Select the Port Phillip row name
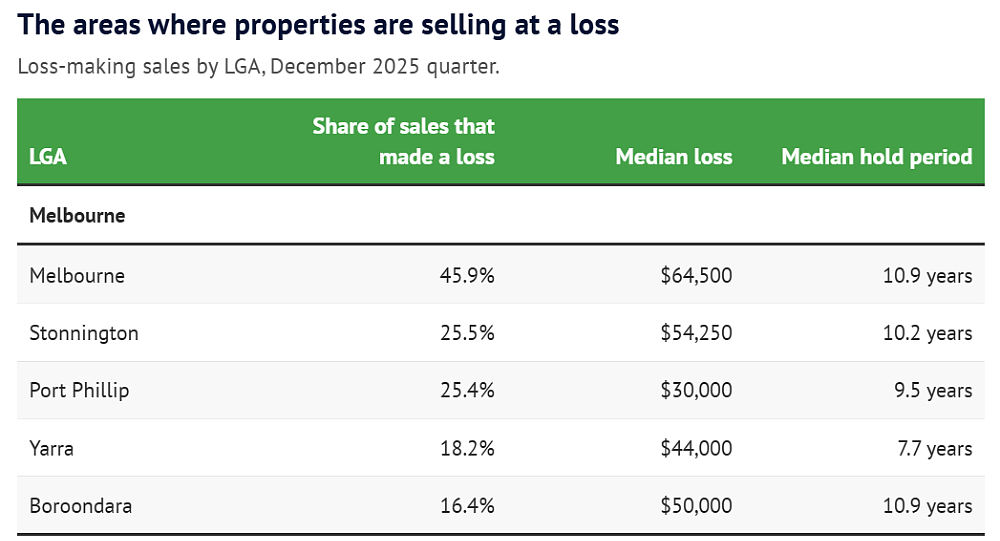This screenshot has height=541, width=1000. [x=79, y=390]
